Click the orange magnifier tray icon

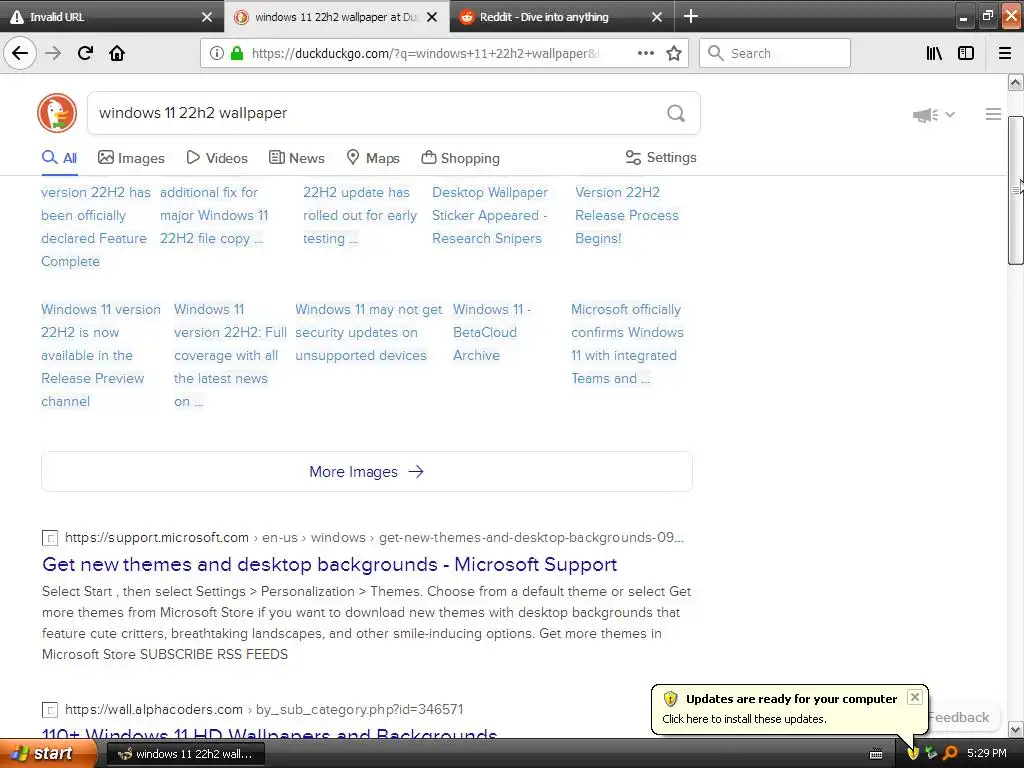pyautogui.click(x=951, y=753)
